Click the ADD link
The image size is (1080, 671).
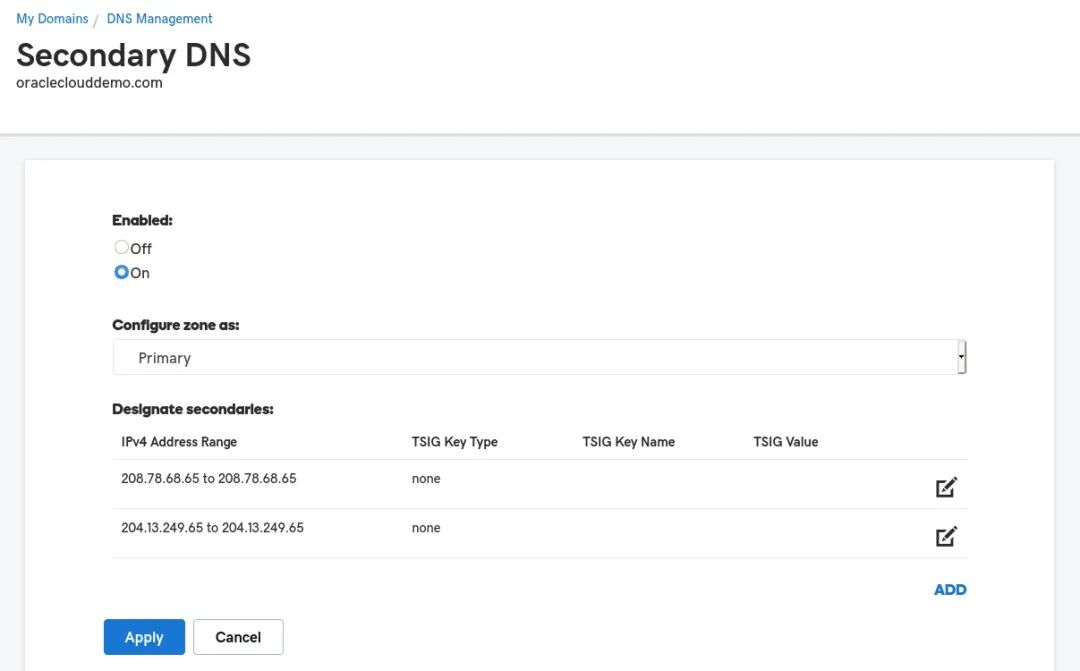click(x=949, y=590)
